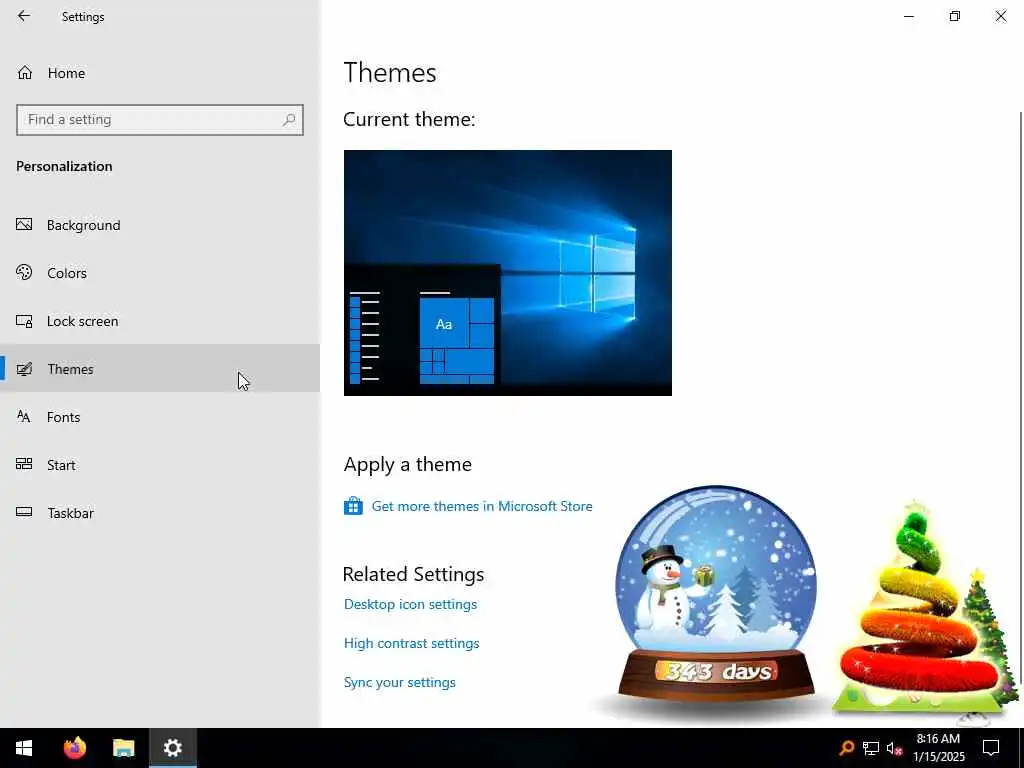Select the Themes sidebar entry
1024x768 pixels.
159,369
